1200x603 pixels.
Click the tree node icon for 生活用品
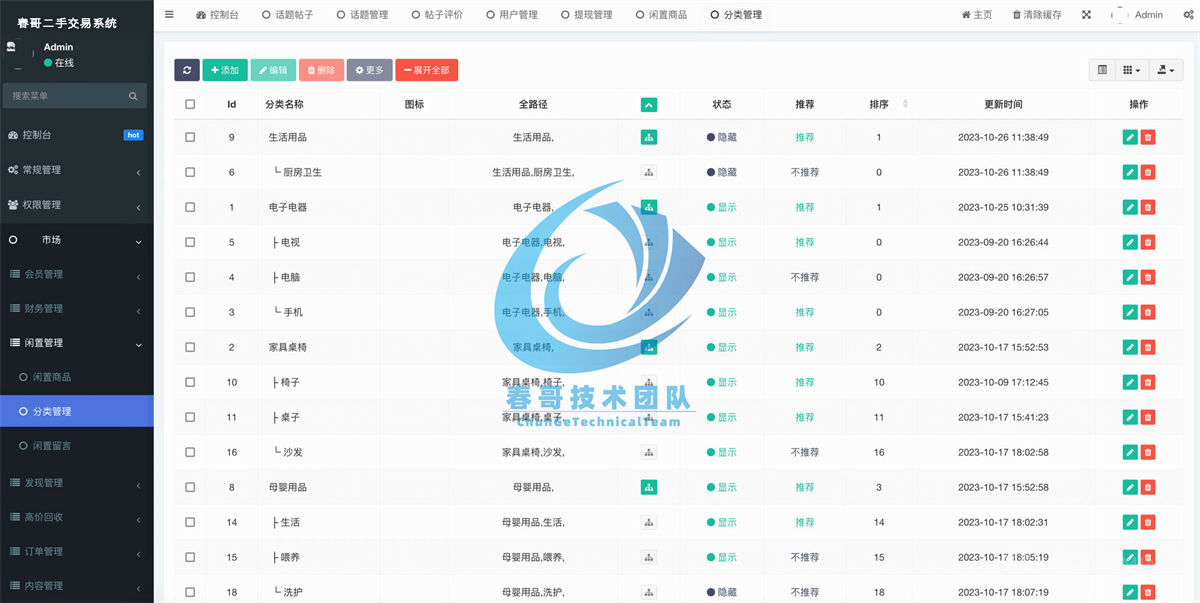pos(649,137)
